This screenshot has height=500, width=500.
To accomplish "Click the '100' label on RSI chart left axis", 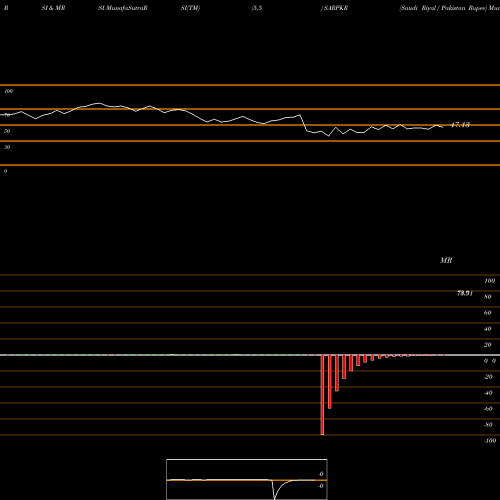I will 9,91.
